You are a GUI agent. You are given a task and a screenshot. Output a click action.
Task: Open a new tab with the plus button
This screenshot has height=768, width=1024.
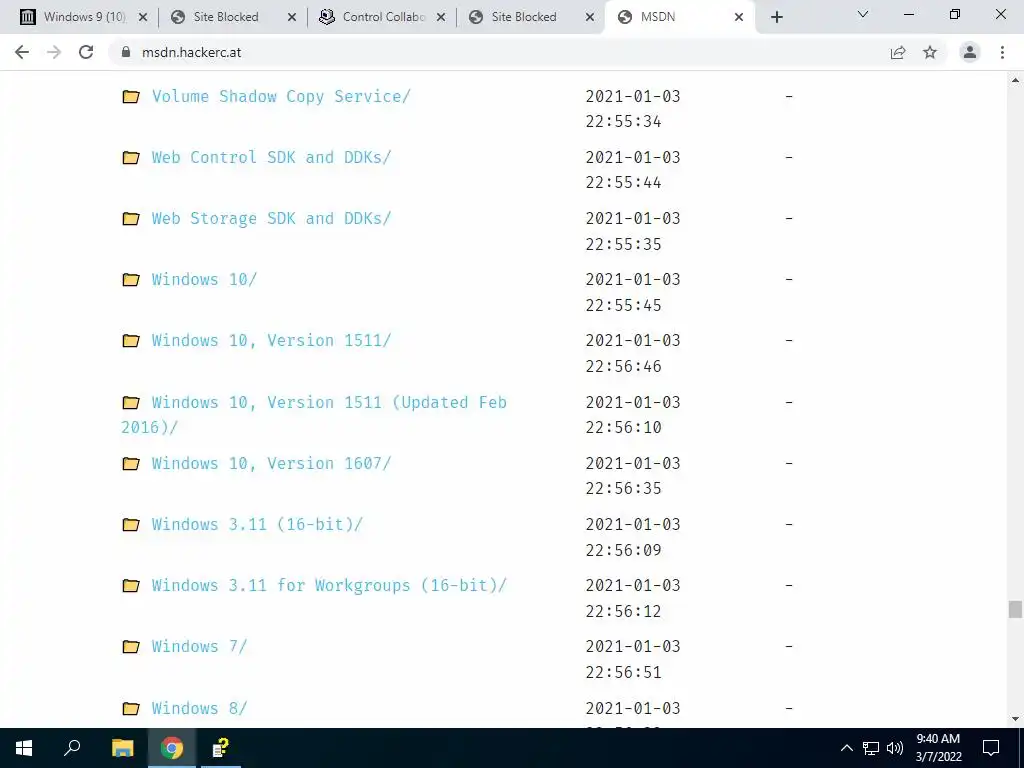pos(776,17)
